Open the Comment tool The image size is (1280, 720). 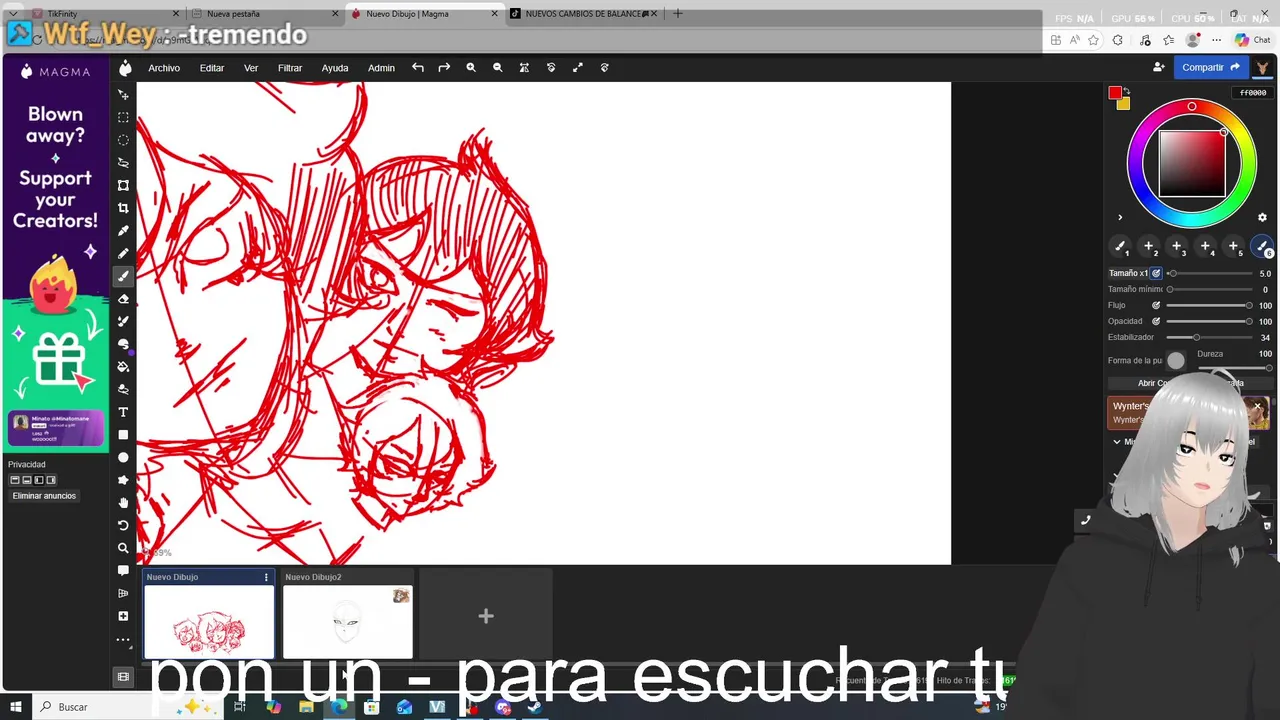click(123, 571)
